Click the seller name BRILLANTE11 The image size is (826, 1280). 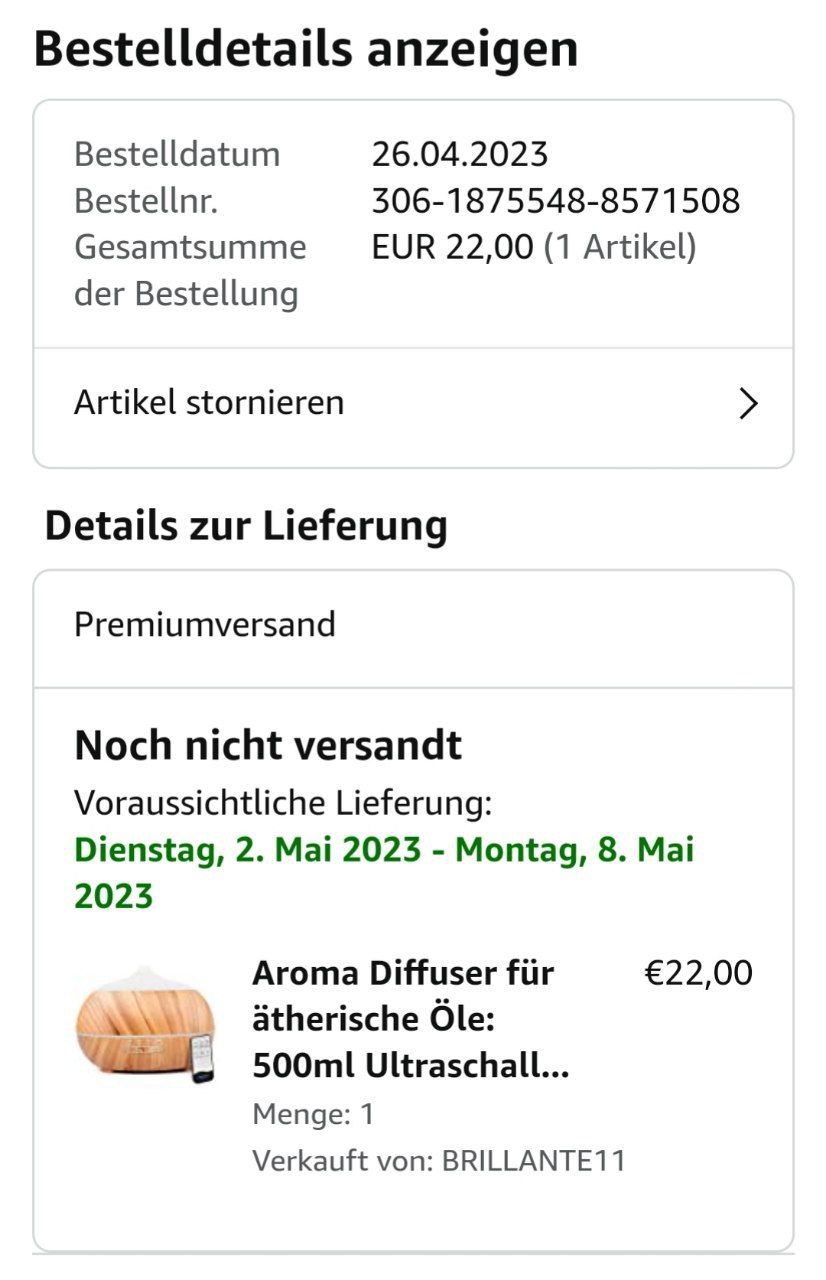(x=533, y=1161)
